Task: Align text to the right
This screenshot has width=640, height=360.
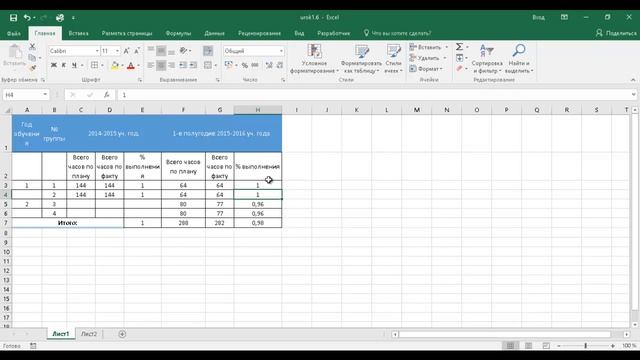Action: [171, 65]
